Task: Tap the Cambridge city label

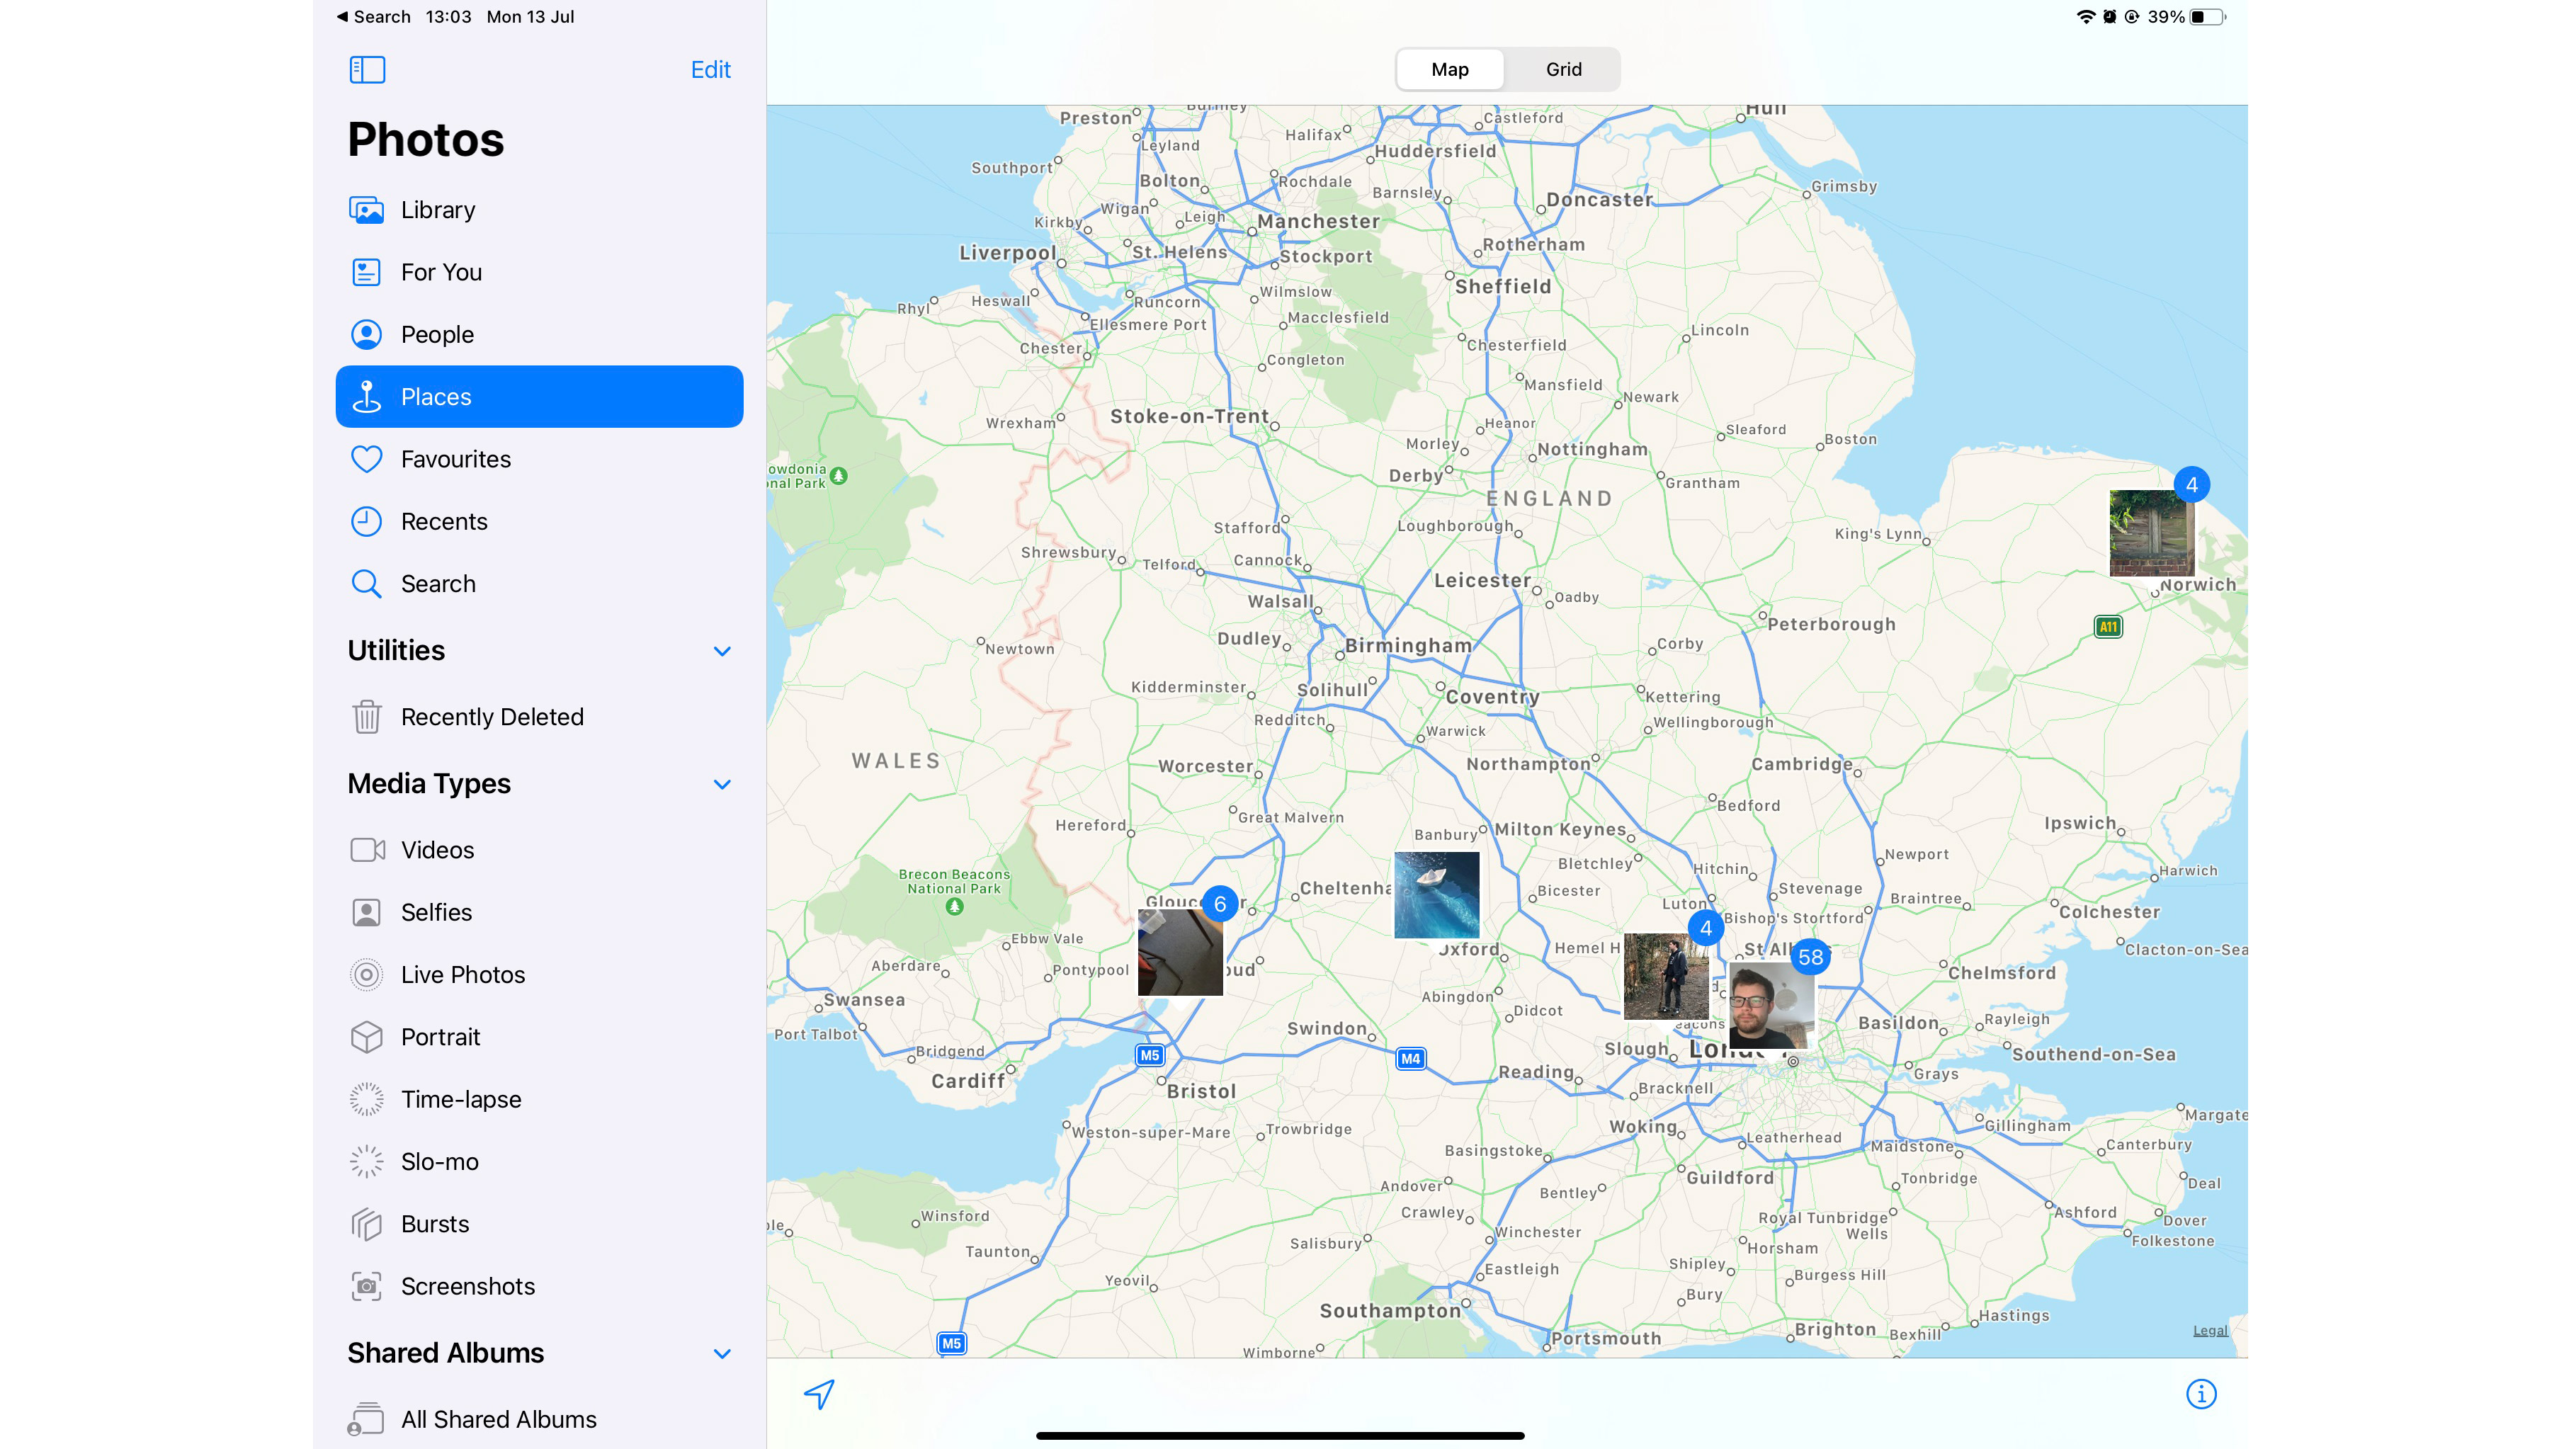Action: tap(1801, 764)
